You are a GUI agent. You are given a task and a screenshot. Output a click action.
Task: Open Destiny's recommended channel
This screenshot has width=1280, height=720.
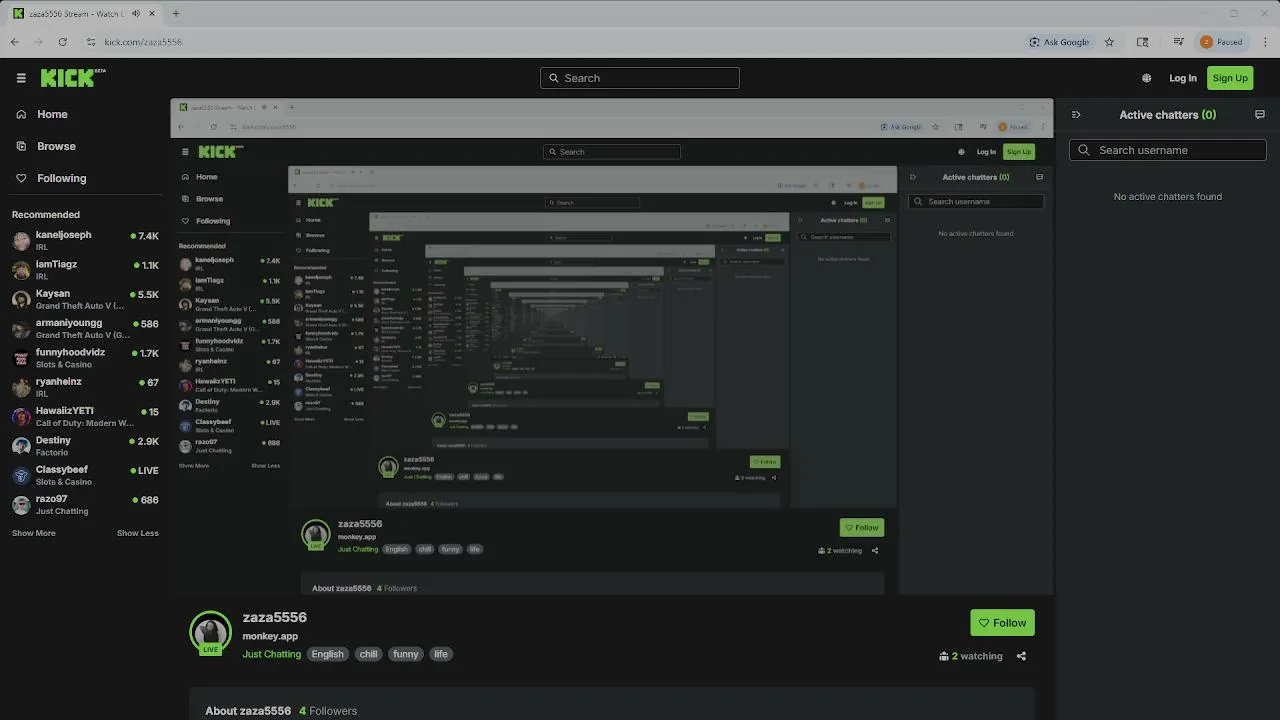pos(85,446)
